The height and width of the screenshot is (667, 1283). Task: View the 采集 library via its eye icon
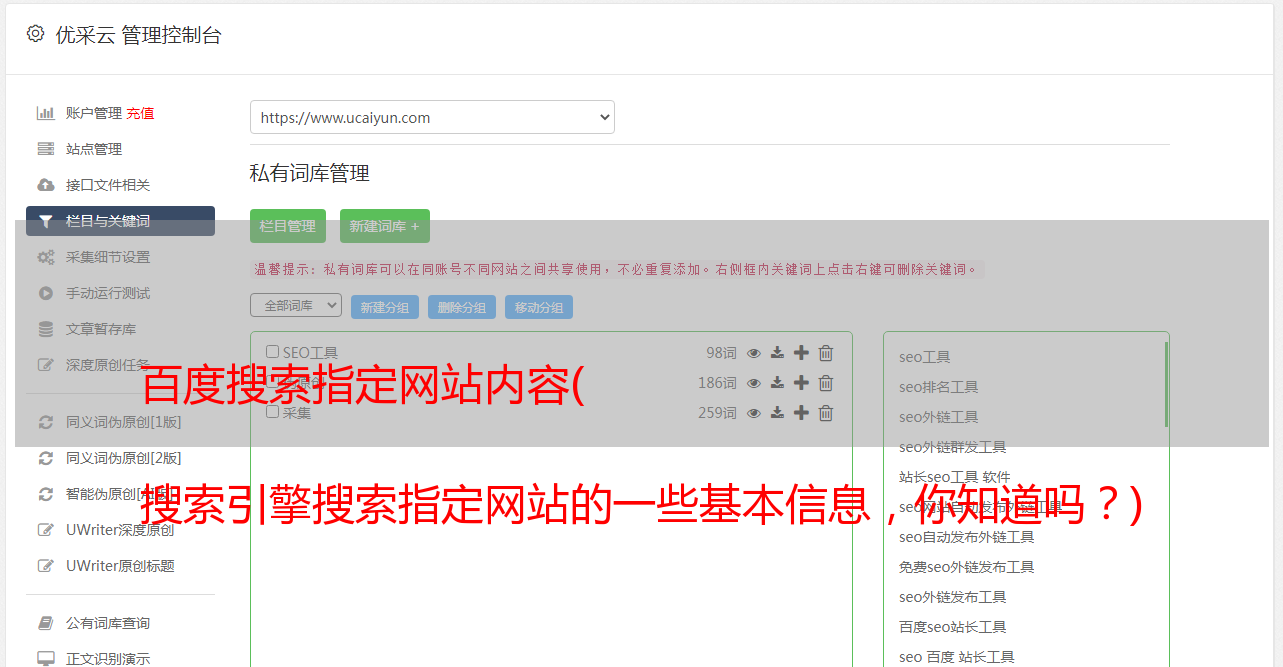pos(754,413)
